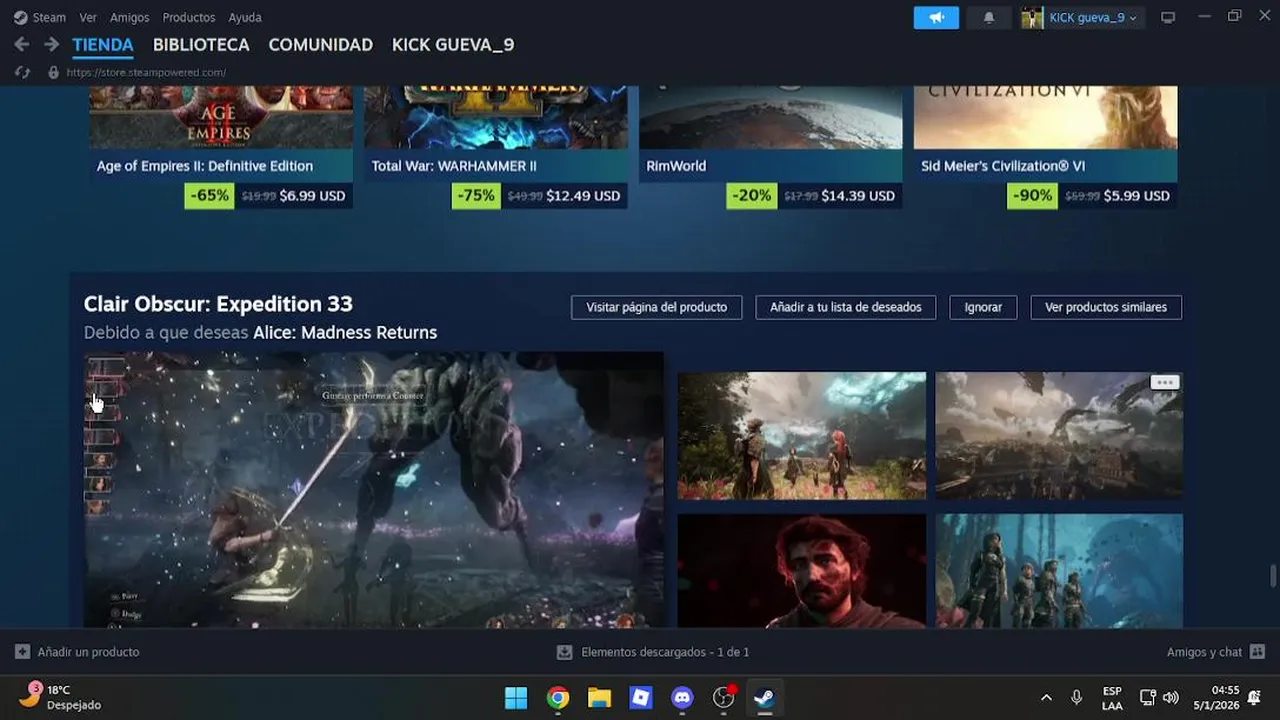The image size is (1280, 720).
Task: Click the $12.49 USD price
Action: point(583,196)
